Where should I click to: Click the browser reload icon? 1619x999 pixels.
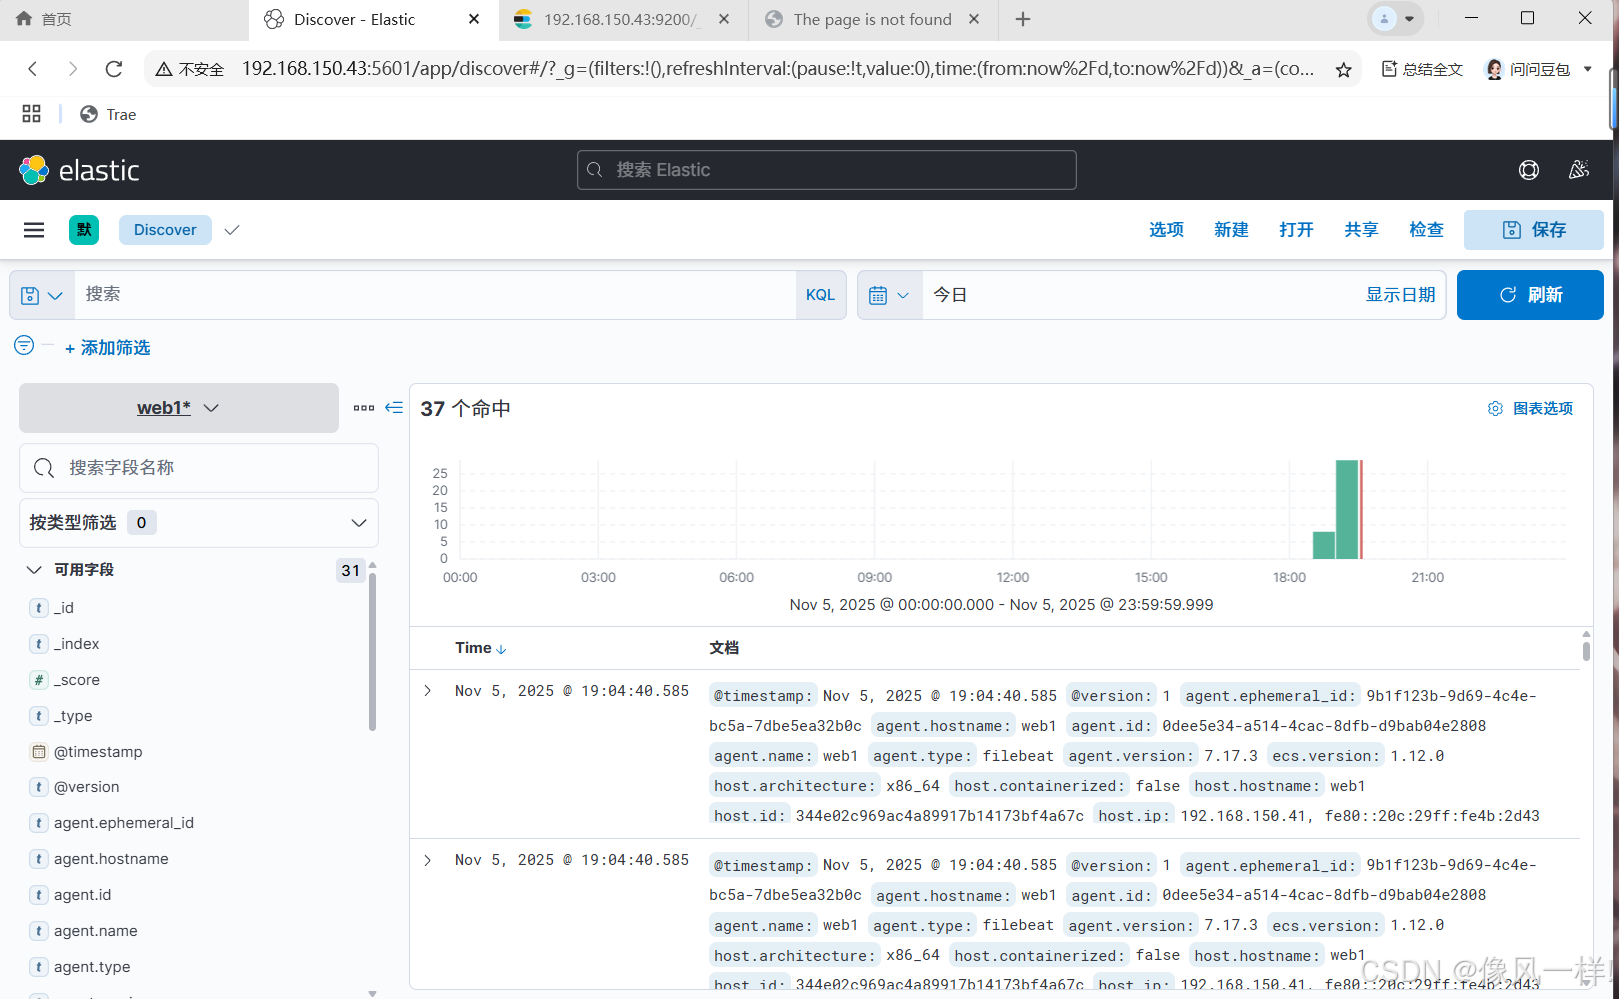pyautogui.click(x=114, y=69)
